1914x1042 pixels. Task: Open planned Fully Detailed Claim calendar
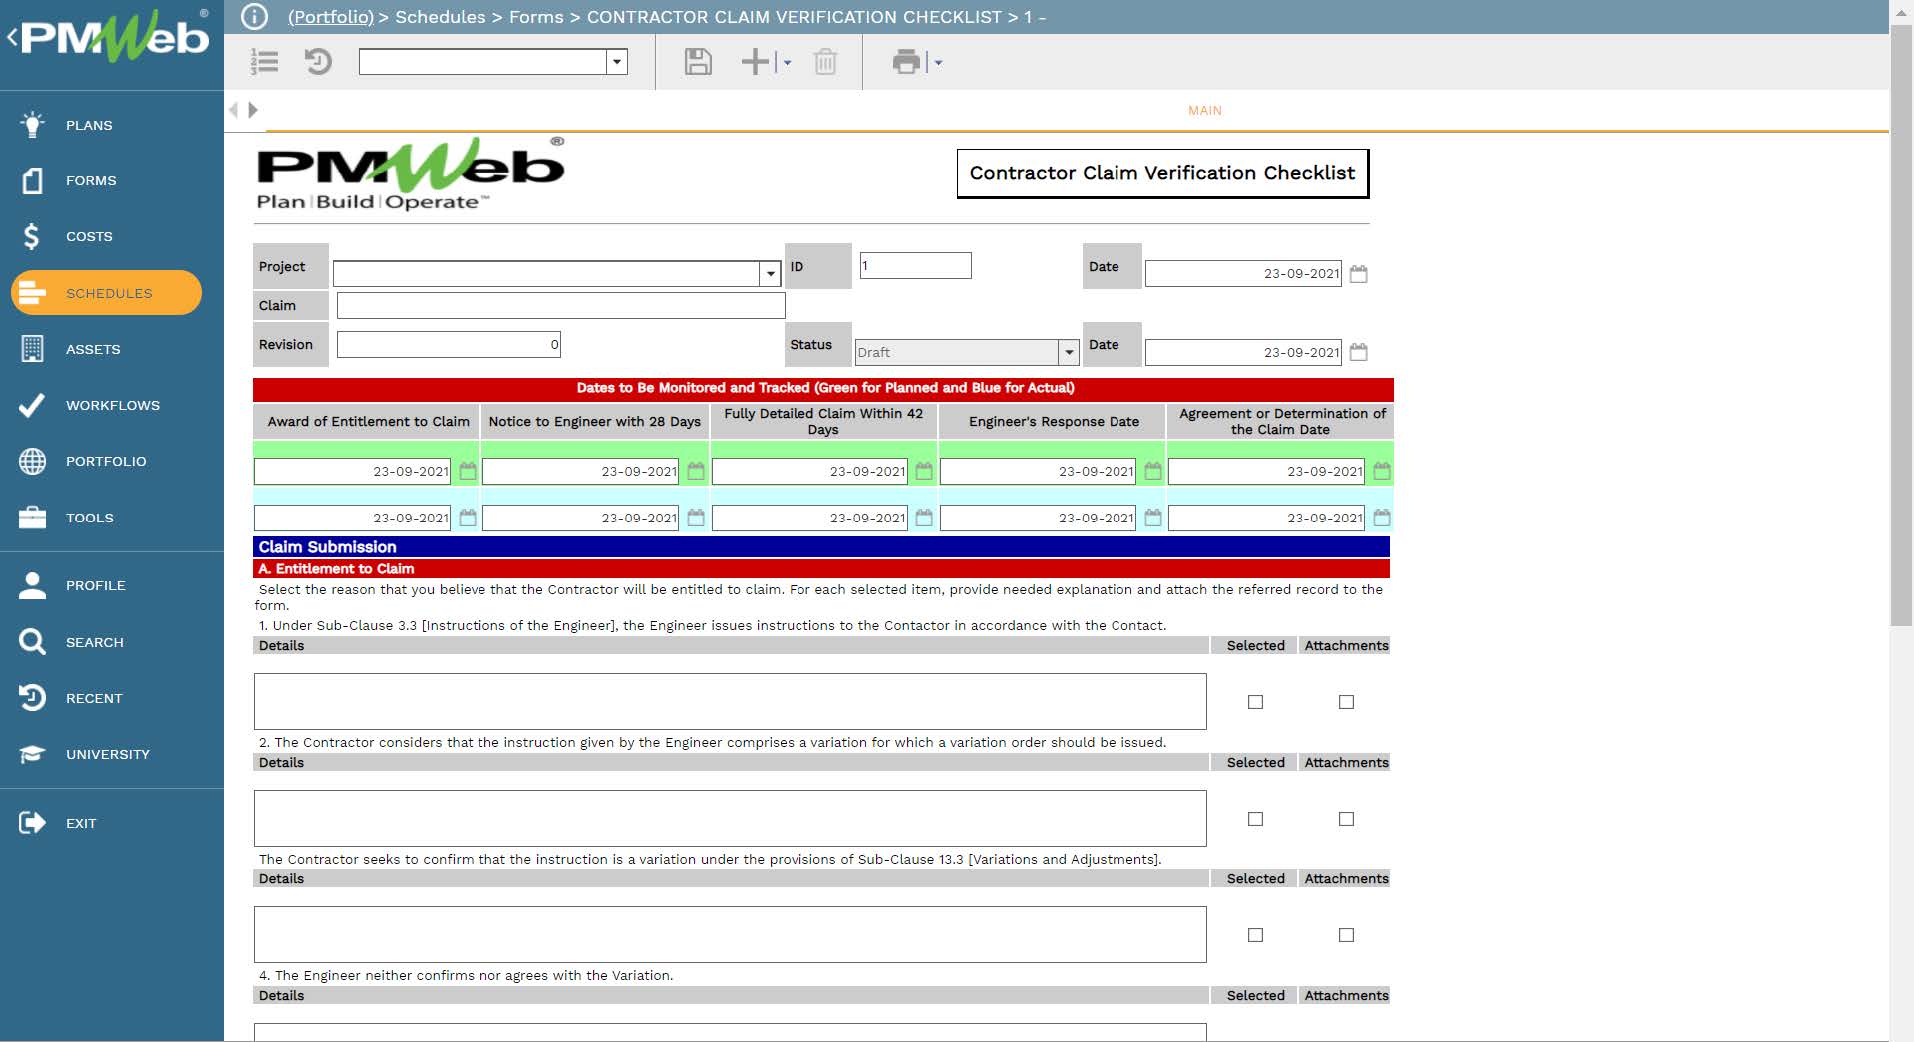point(924,471)
